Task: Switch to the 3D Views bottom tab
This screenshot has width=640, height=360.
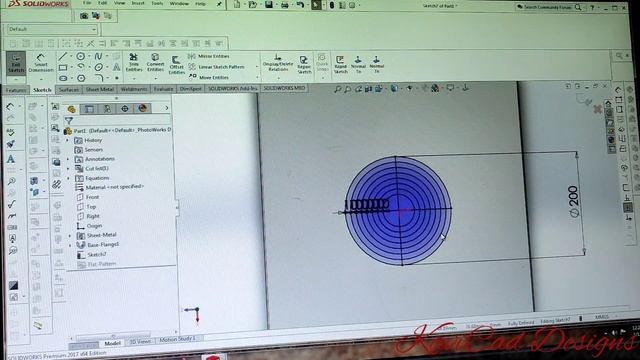Action: coord(140,342)
